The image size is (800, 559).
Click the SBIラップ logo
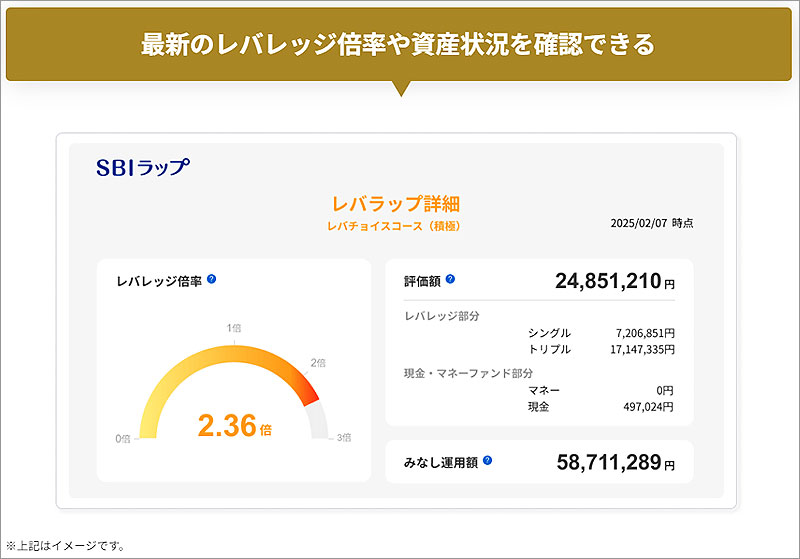pos(142,168)
